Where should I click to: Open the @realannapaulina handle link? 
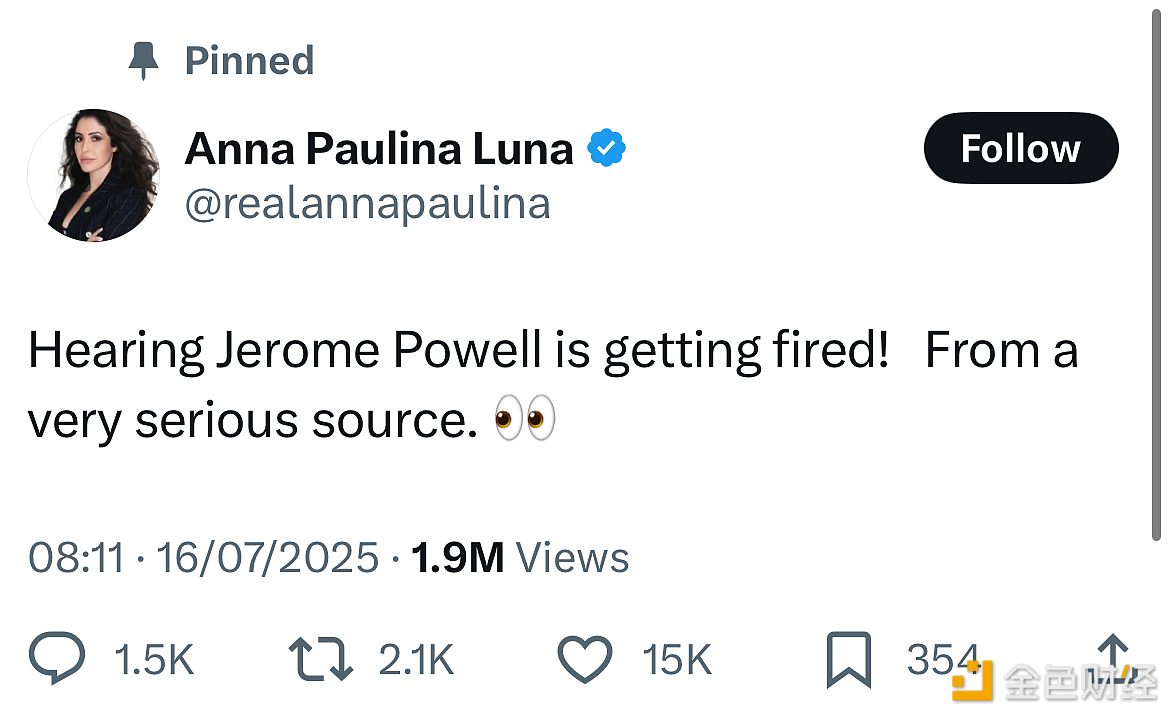click(367, 204)
